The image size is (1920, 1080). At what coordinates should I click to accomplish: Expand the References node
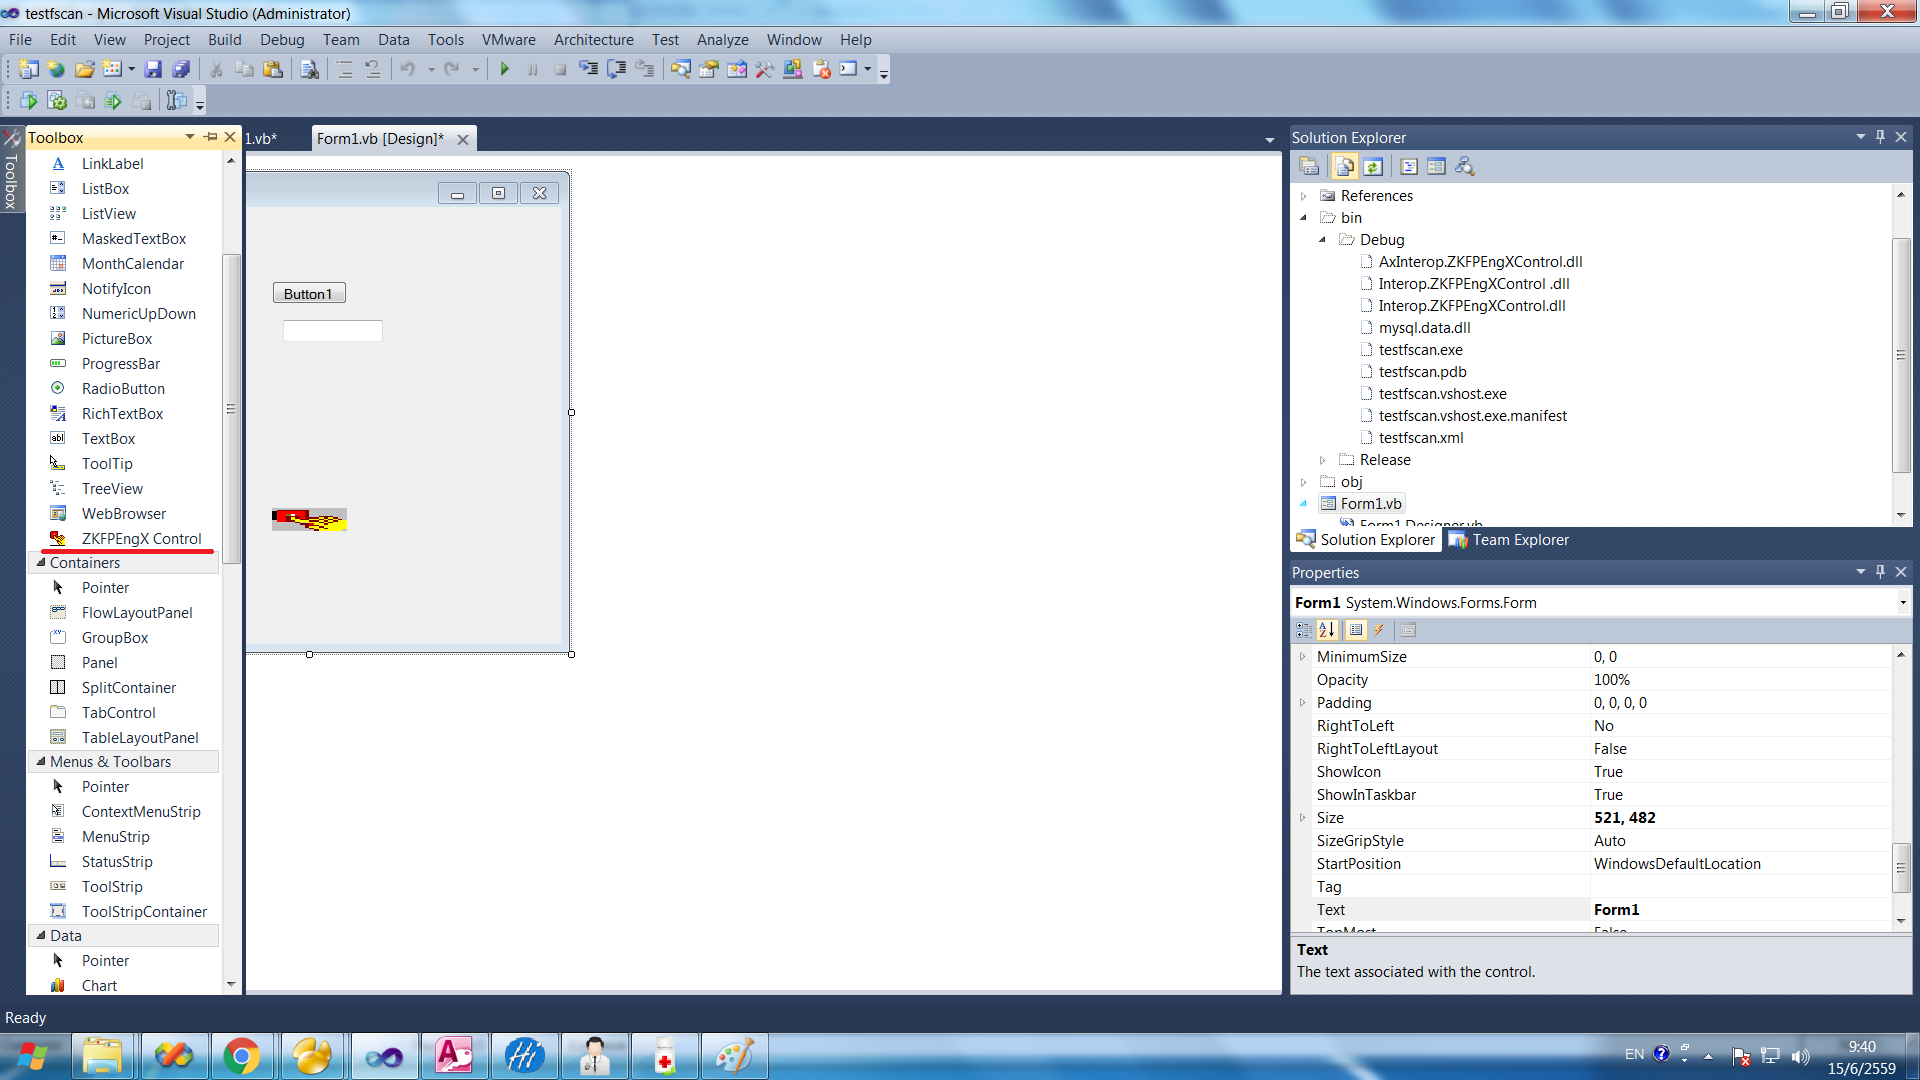click(1304, 196)
